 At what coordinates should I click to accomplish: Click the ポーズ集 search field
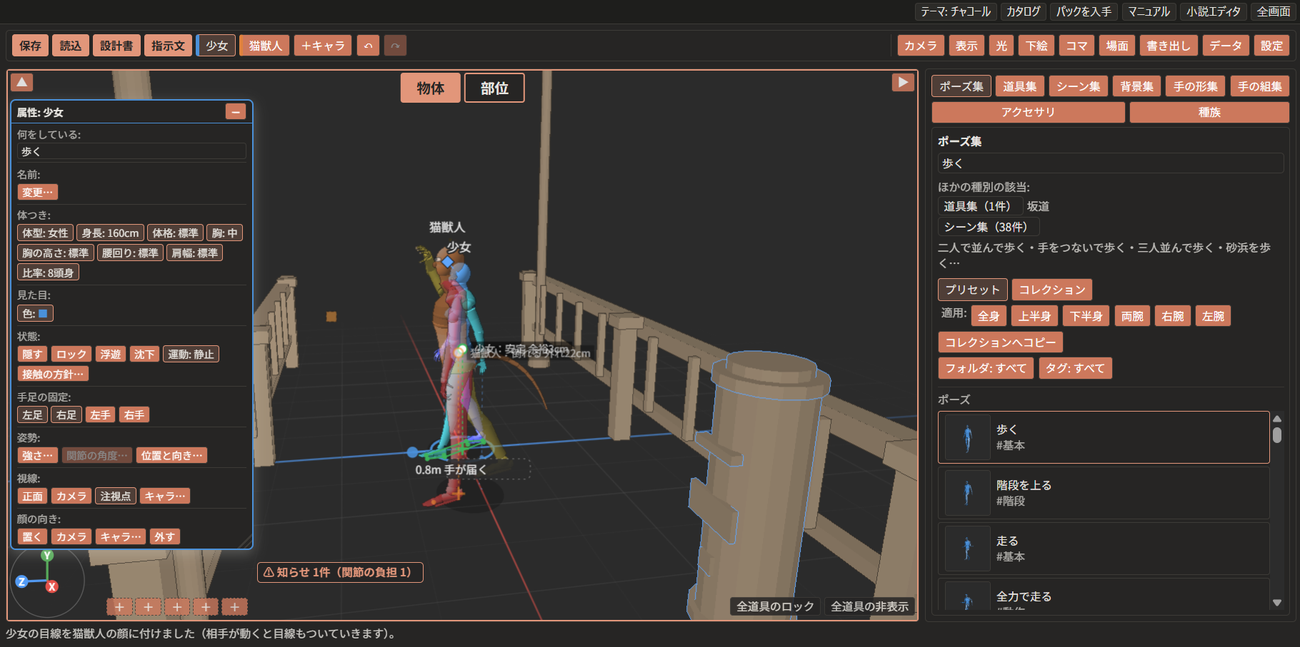[1110, 162]
